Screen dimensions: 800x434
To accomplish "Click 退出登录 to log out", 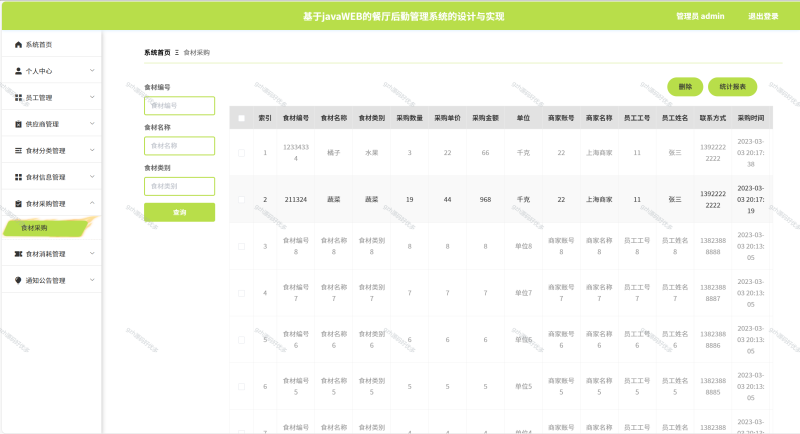I will tap(763, 16).
